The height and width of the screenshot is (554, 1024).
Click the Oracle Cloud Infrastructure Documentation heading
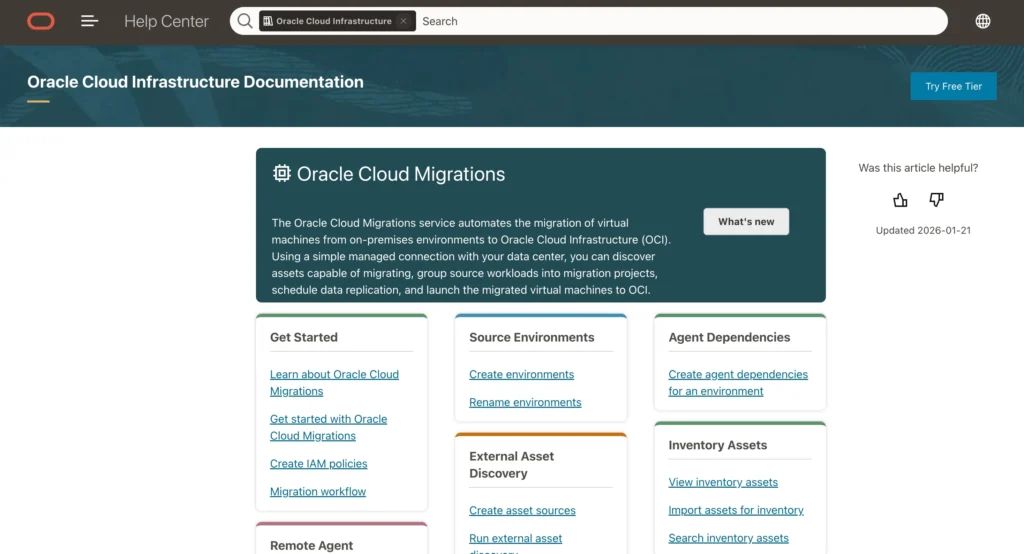(195, 82)
